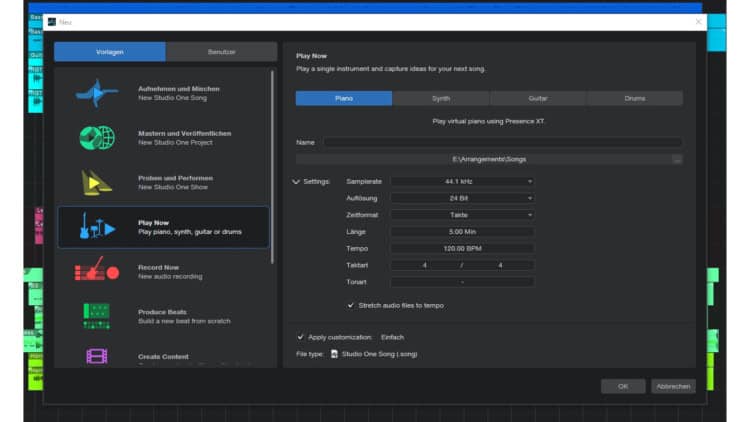Click the template list vertical scrollbar
This screenshot has width=750, height=422.
pos(273,167)
